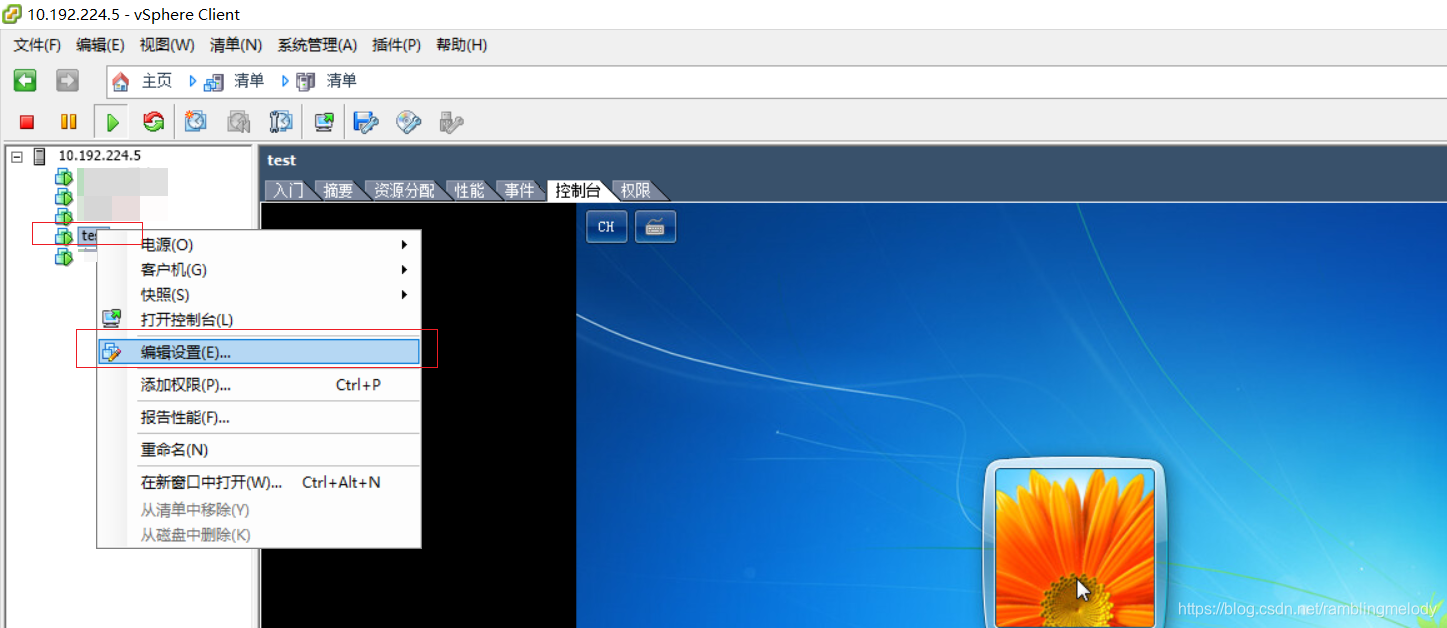Click the VM icon beside the test entry
1447x628 pixels.
(x=64, y=236)
